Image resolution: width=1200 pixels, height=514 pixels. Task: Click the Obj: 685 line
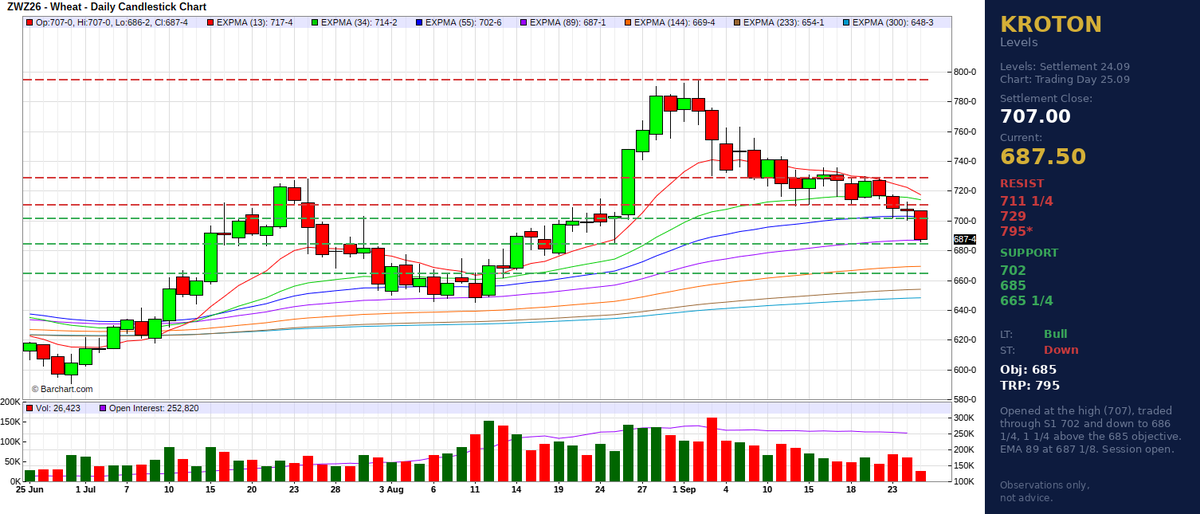pos(1028,370)
